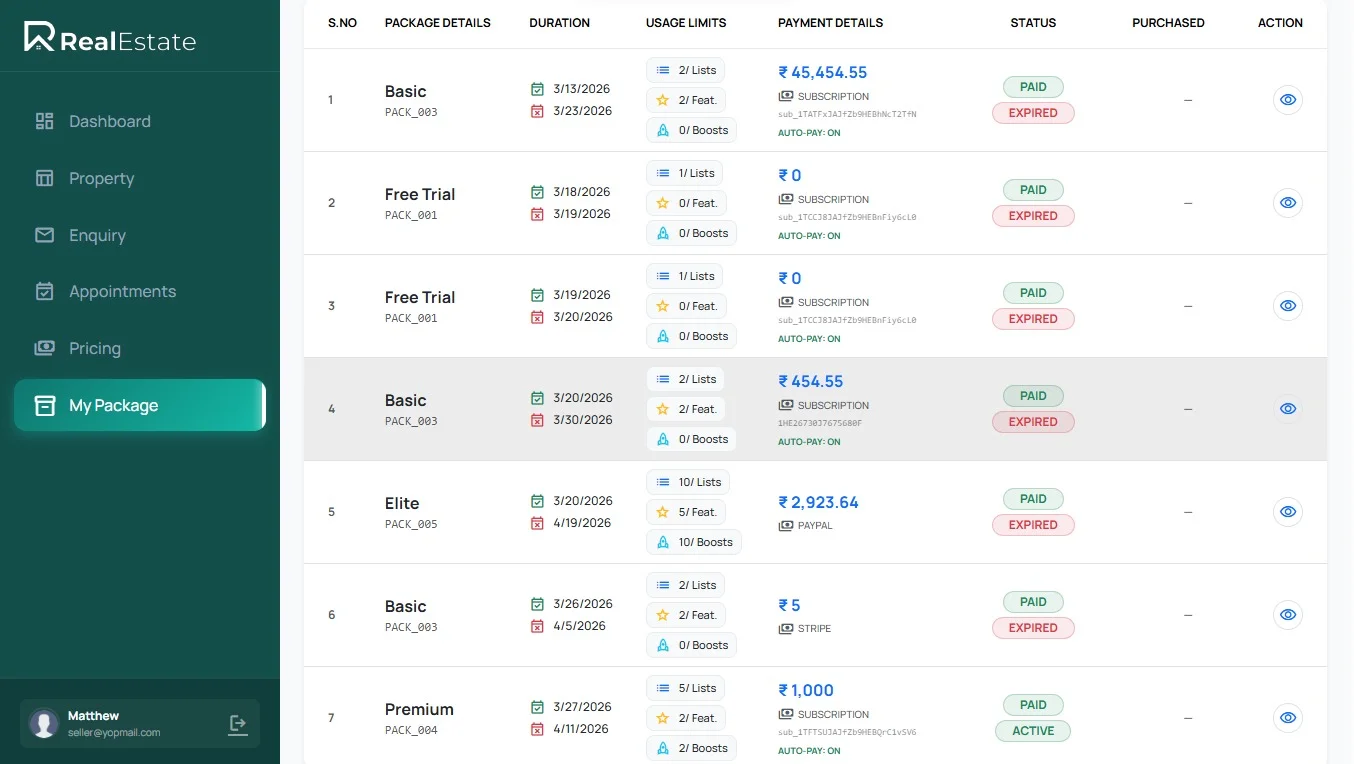Click the PAYPAL payment method label
Screen dimensions: 1354x764
[815, 525]
